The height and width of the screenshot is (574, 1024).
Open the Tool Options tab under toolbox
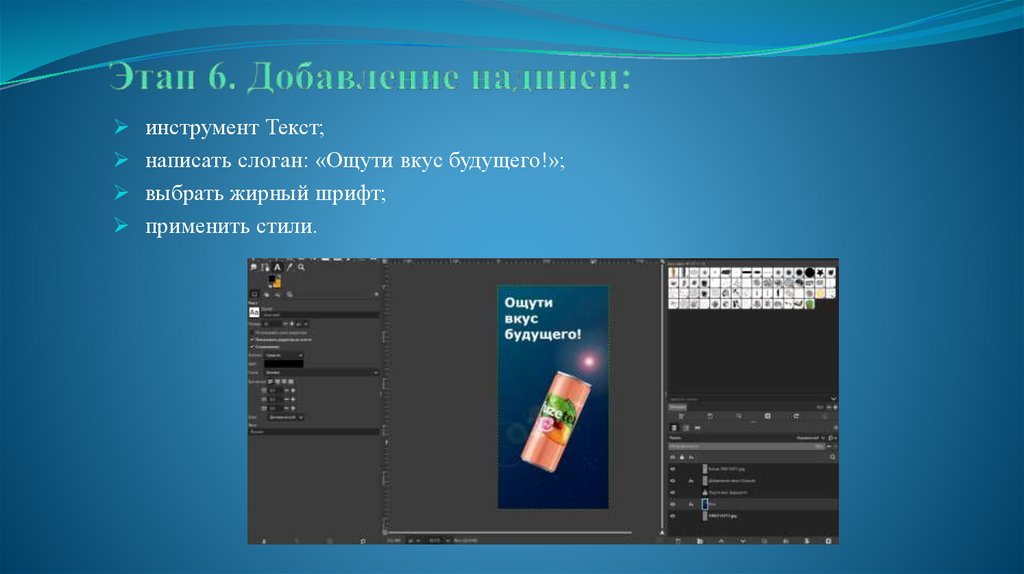pos(255,295)
